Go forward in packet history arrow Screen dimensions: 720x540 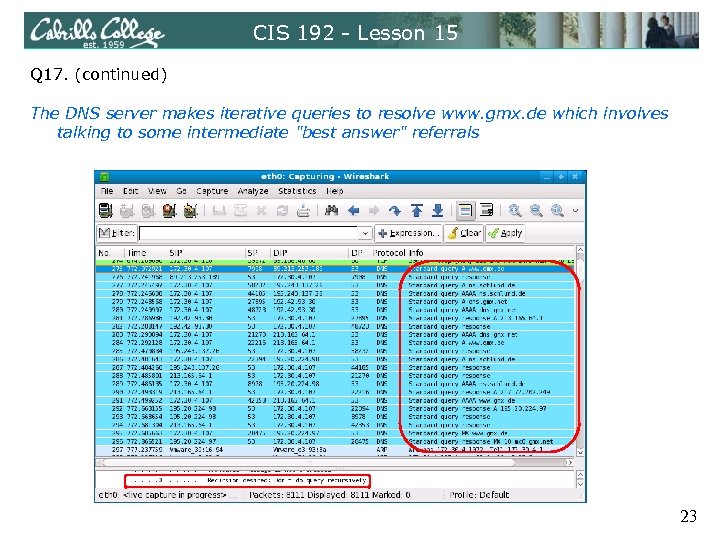[374, 211]
